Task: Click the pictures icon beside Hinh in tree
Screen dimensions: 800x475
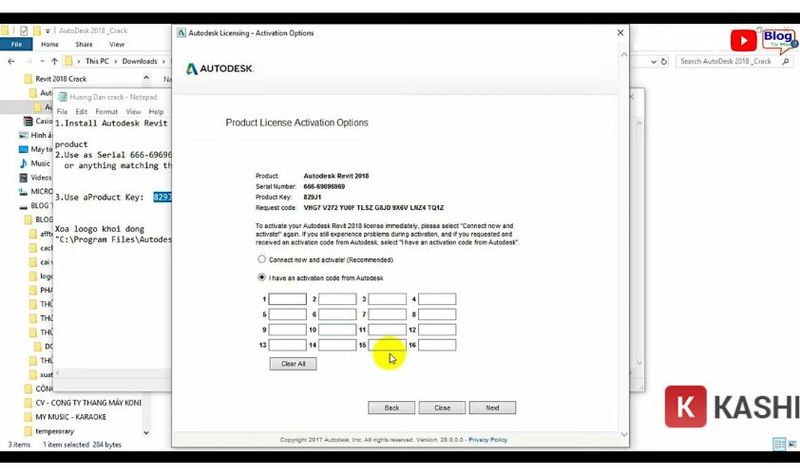Action: pyautogui.click(x=23, y=135)
